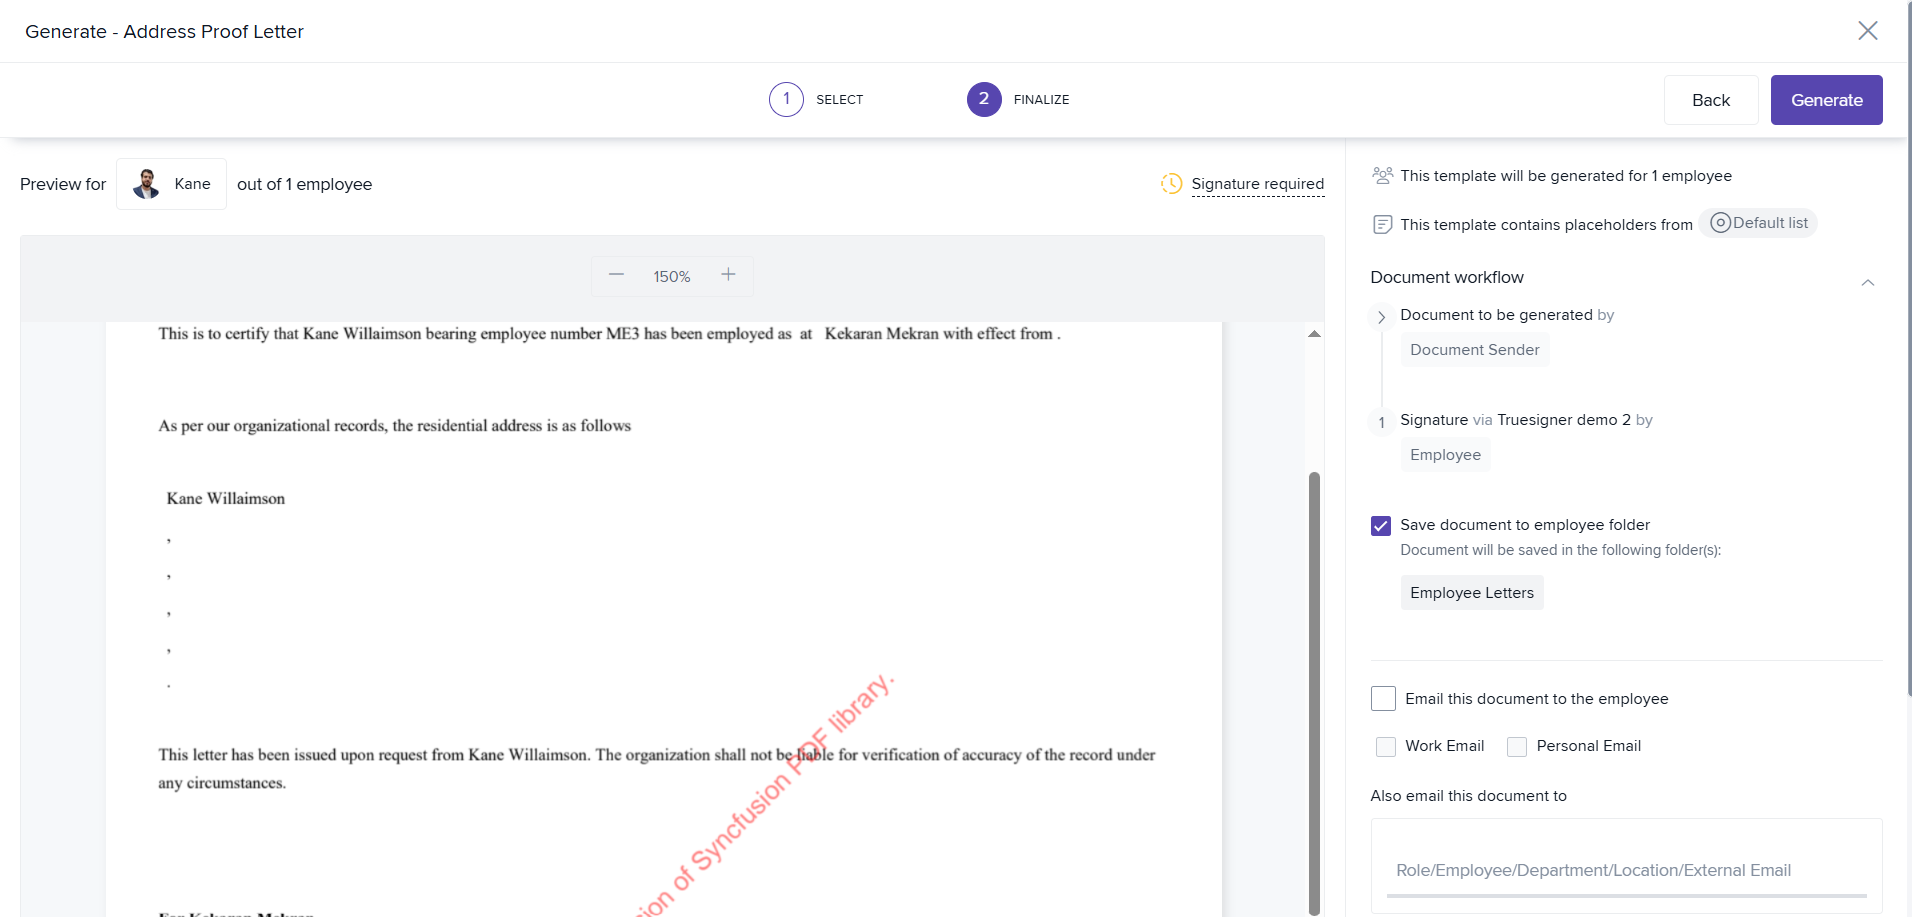The height and width of the screenshot is (917, 1912).
Task: Enable the Personal Email checkbox
Action: tap(1517, 747)
